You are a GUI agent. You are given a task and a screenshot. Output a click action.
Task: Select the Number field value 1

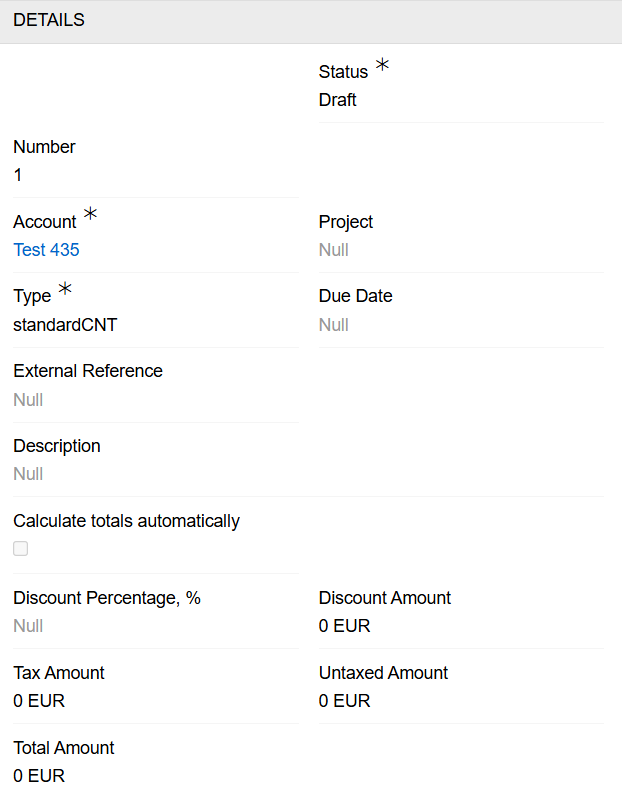[18, 175]
